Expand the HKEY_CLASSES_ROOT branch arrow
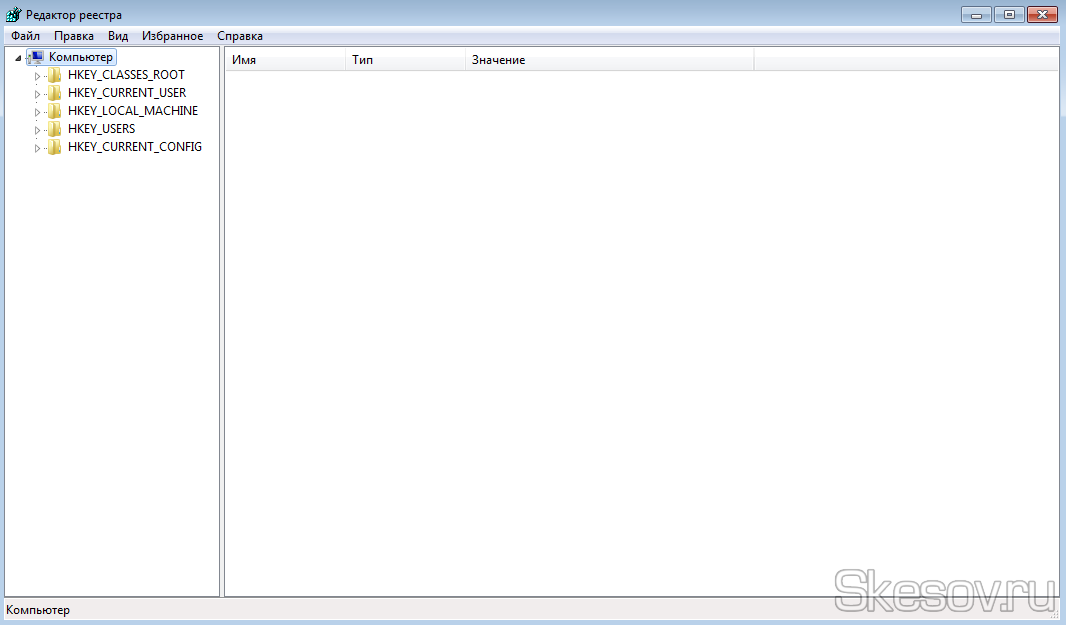The image size is (1066, 625). coord(37,76)
